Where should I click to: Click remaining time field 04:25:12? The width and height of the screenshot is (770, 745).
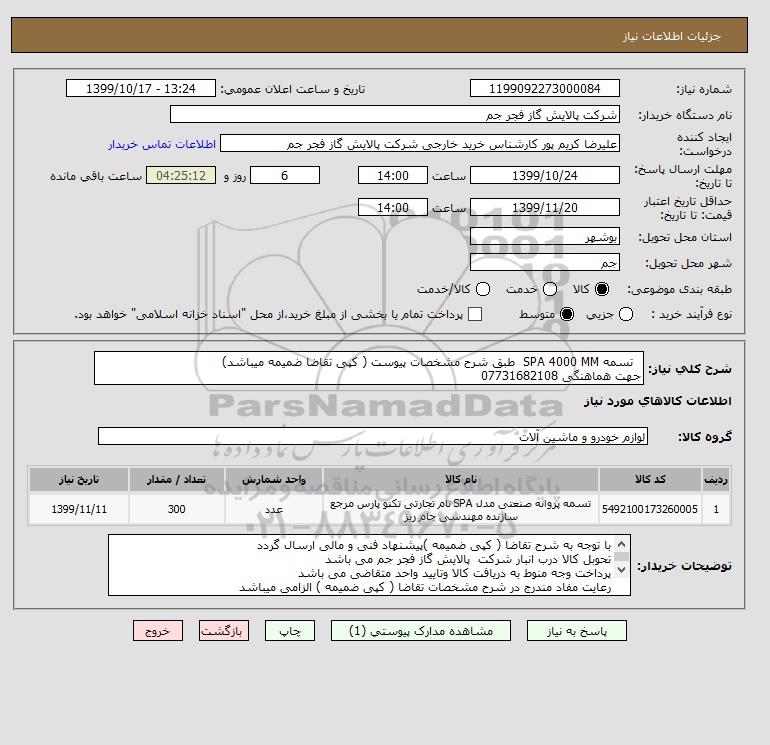point(181,175)
